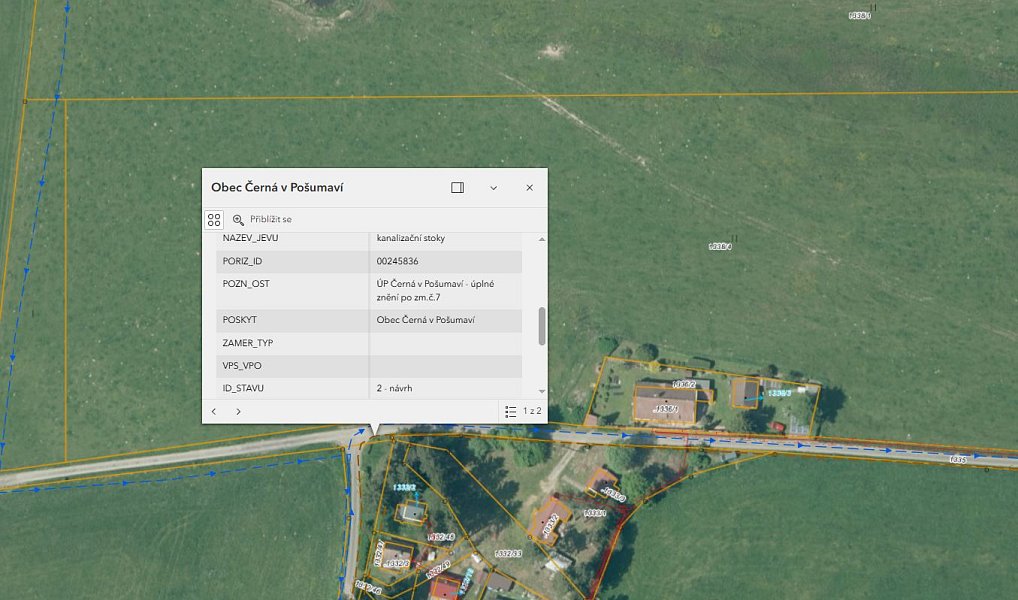
Task: Collapse the popup with the chevron
Action: pyautogui.click(x=493, y=188)
